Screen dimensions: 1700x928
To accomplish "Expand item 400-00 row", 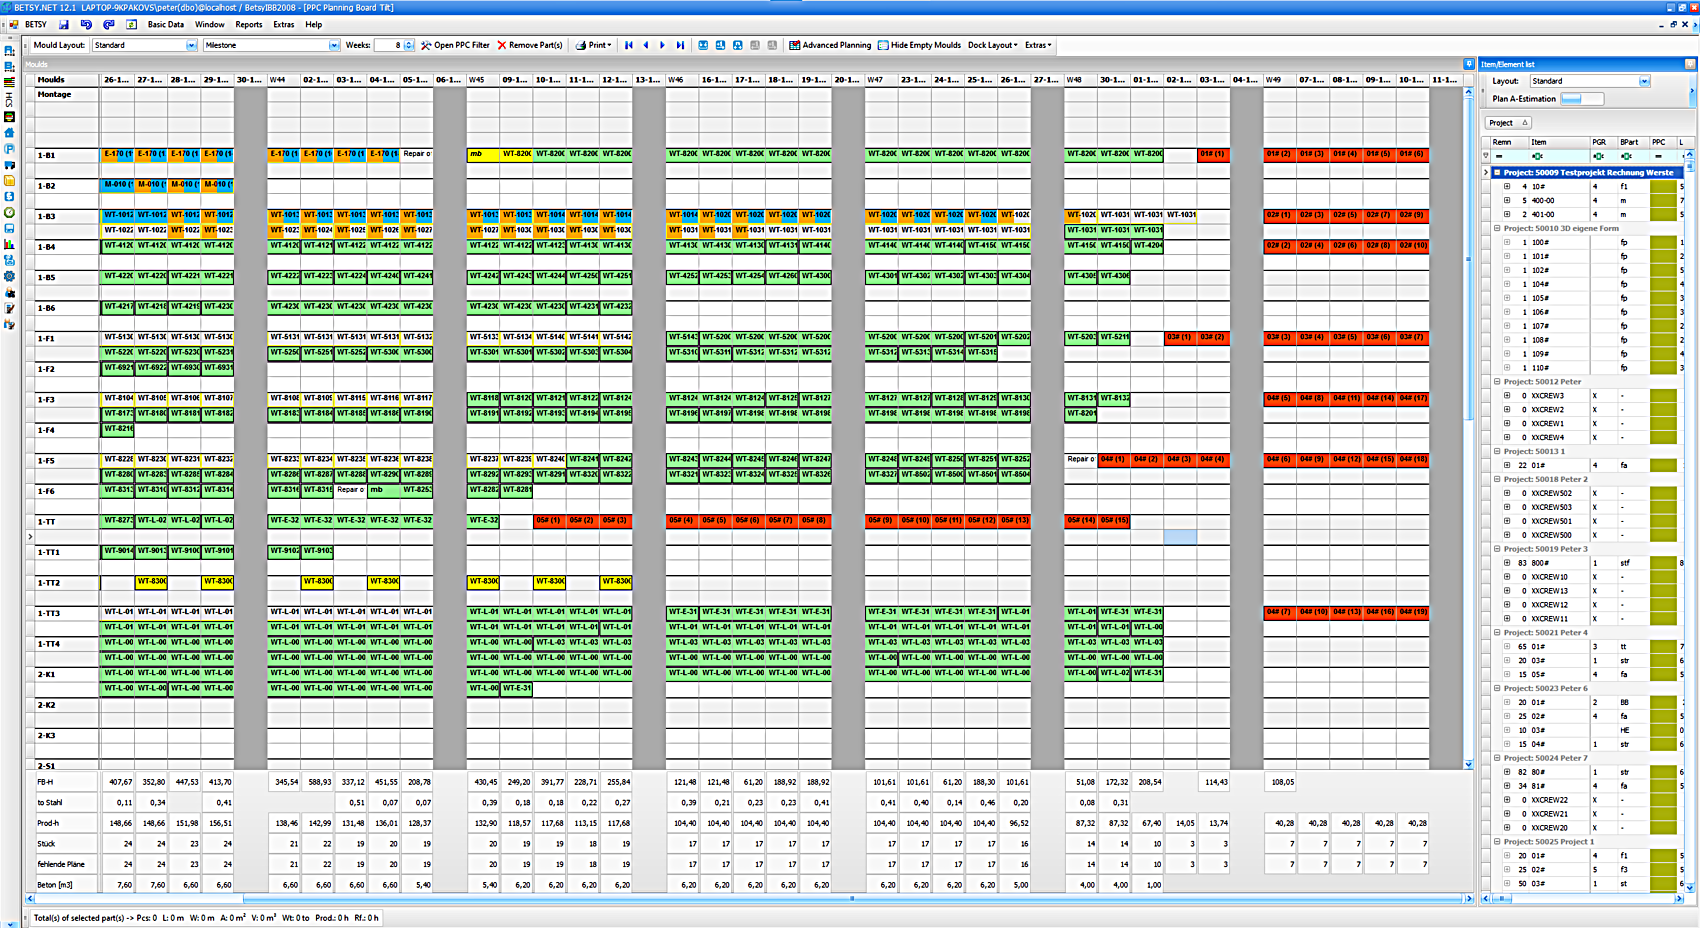I will 1507,200.
